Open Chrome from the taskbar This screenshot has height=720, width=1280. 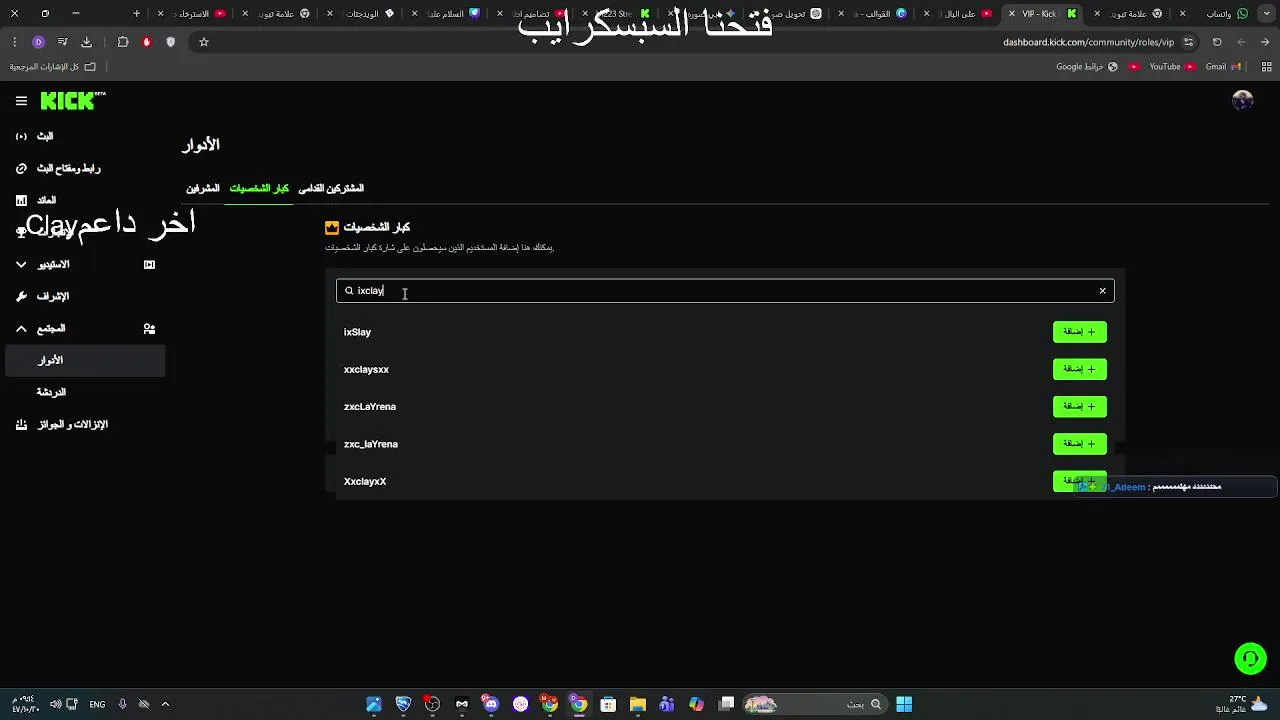579,704
